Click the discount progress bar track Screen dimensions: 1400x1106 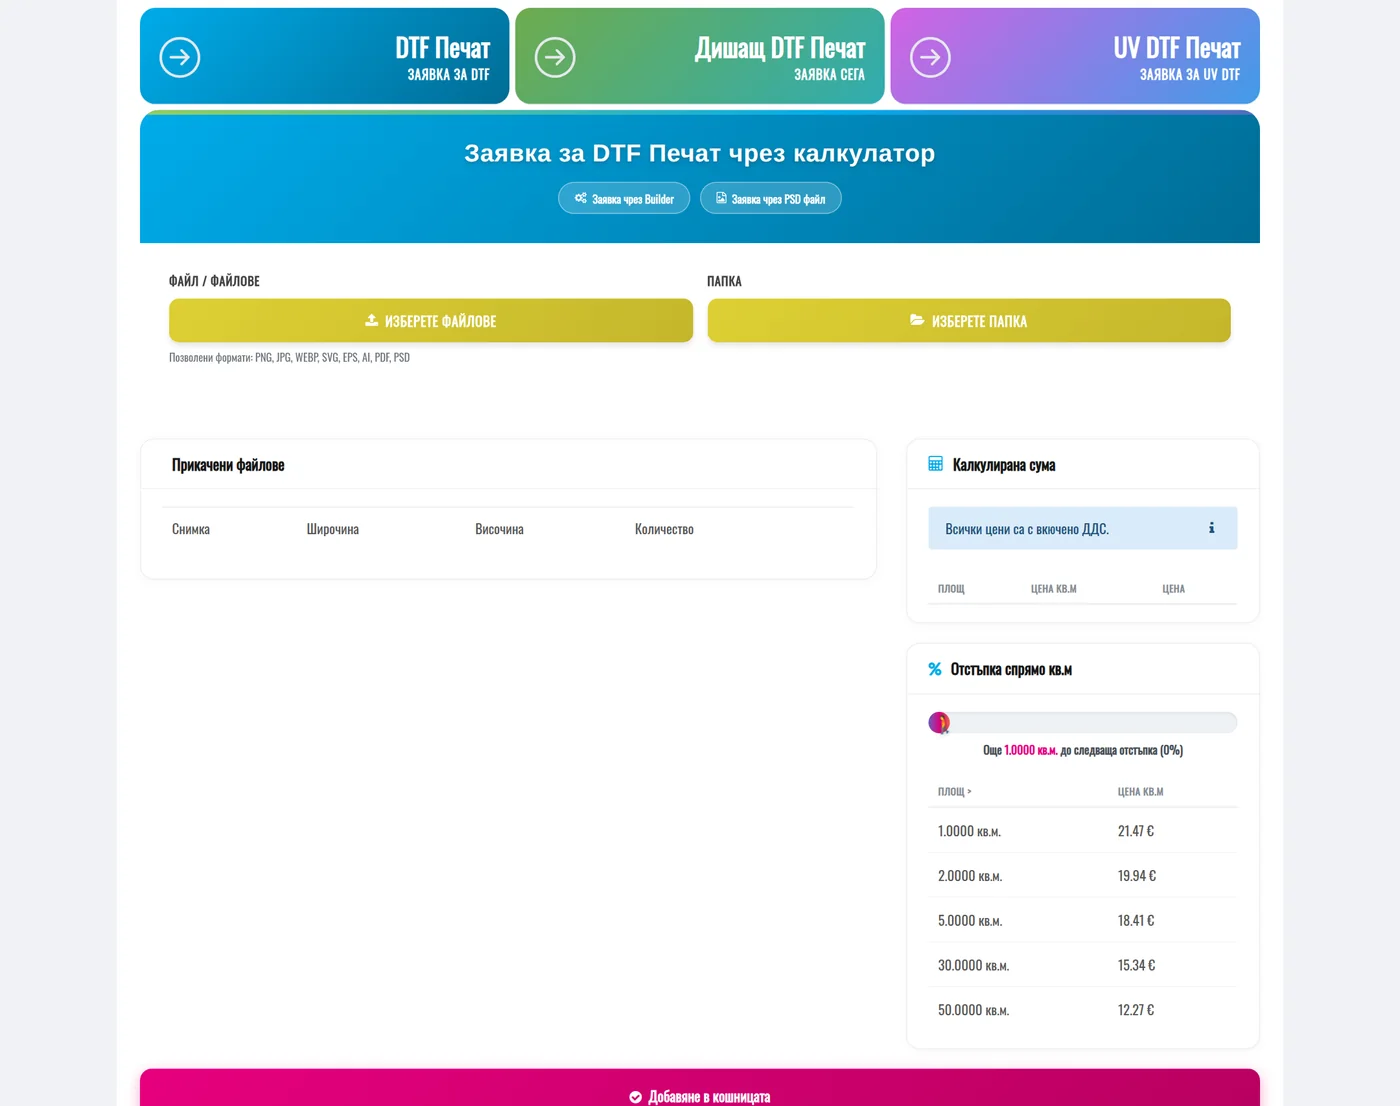[x=1083, y=722]
